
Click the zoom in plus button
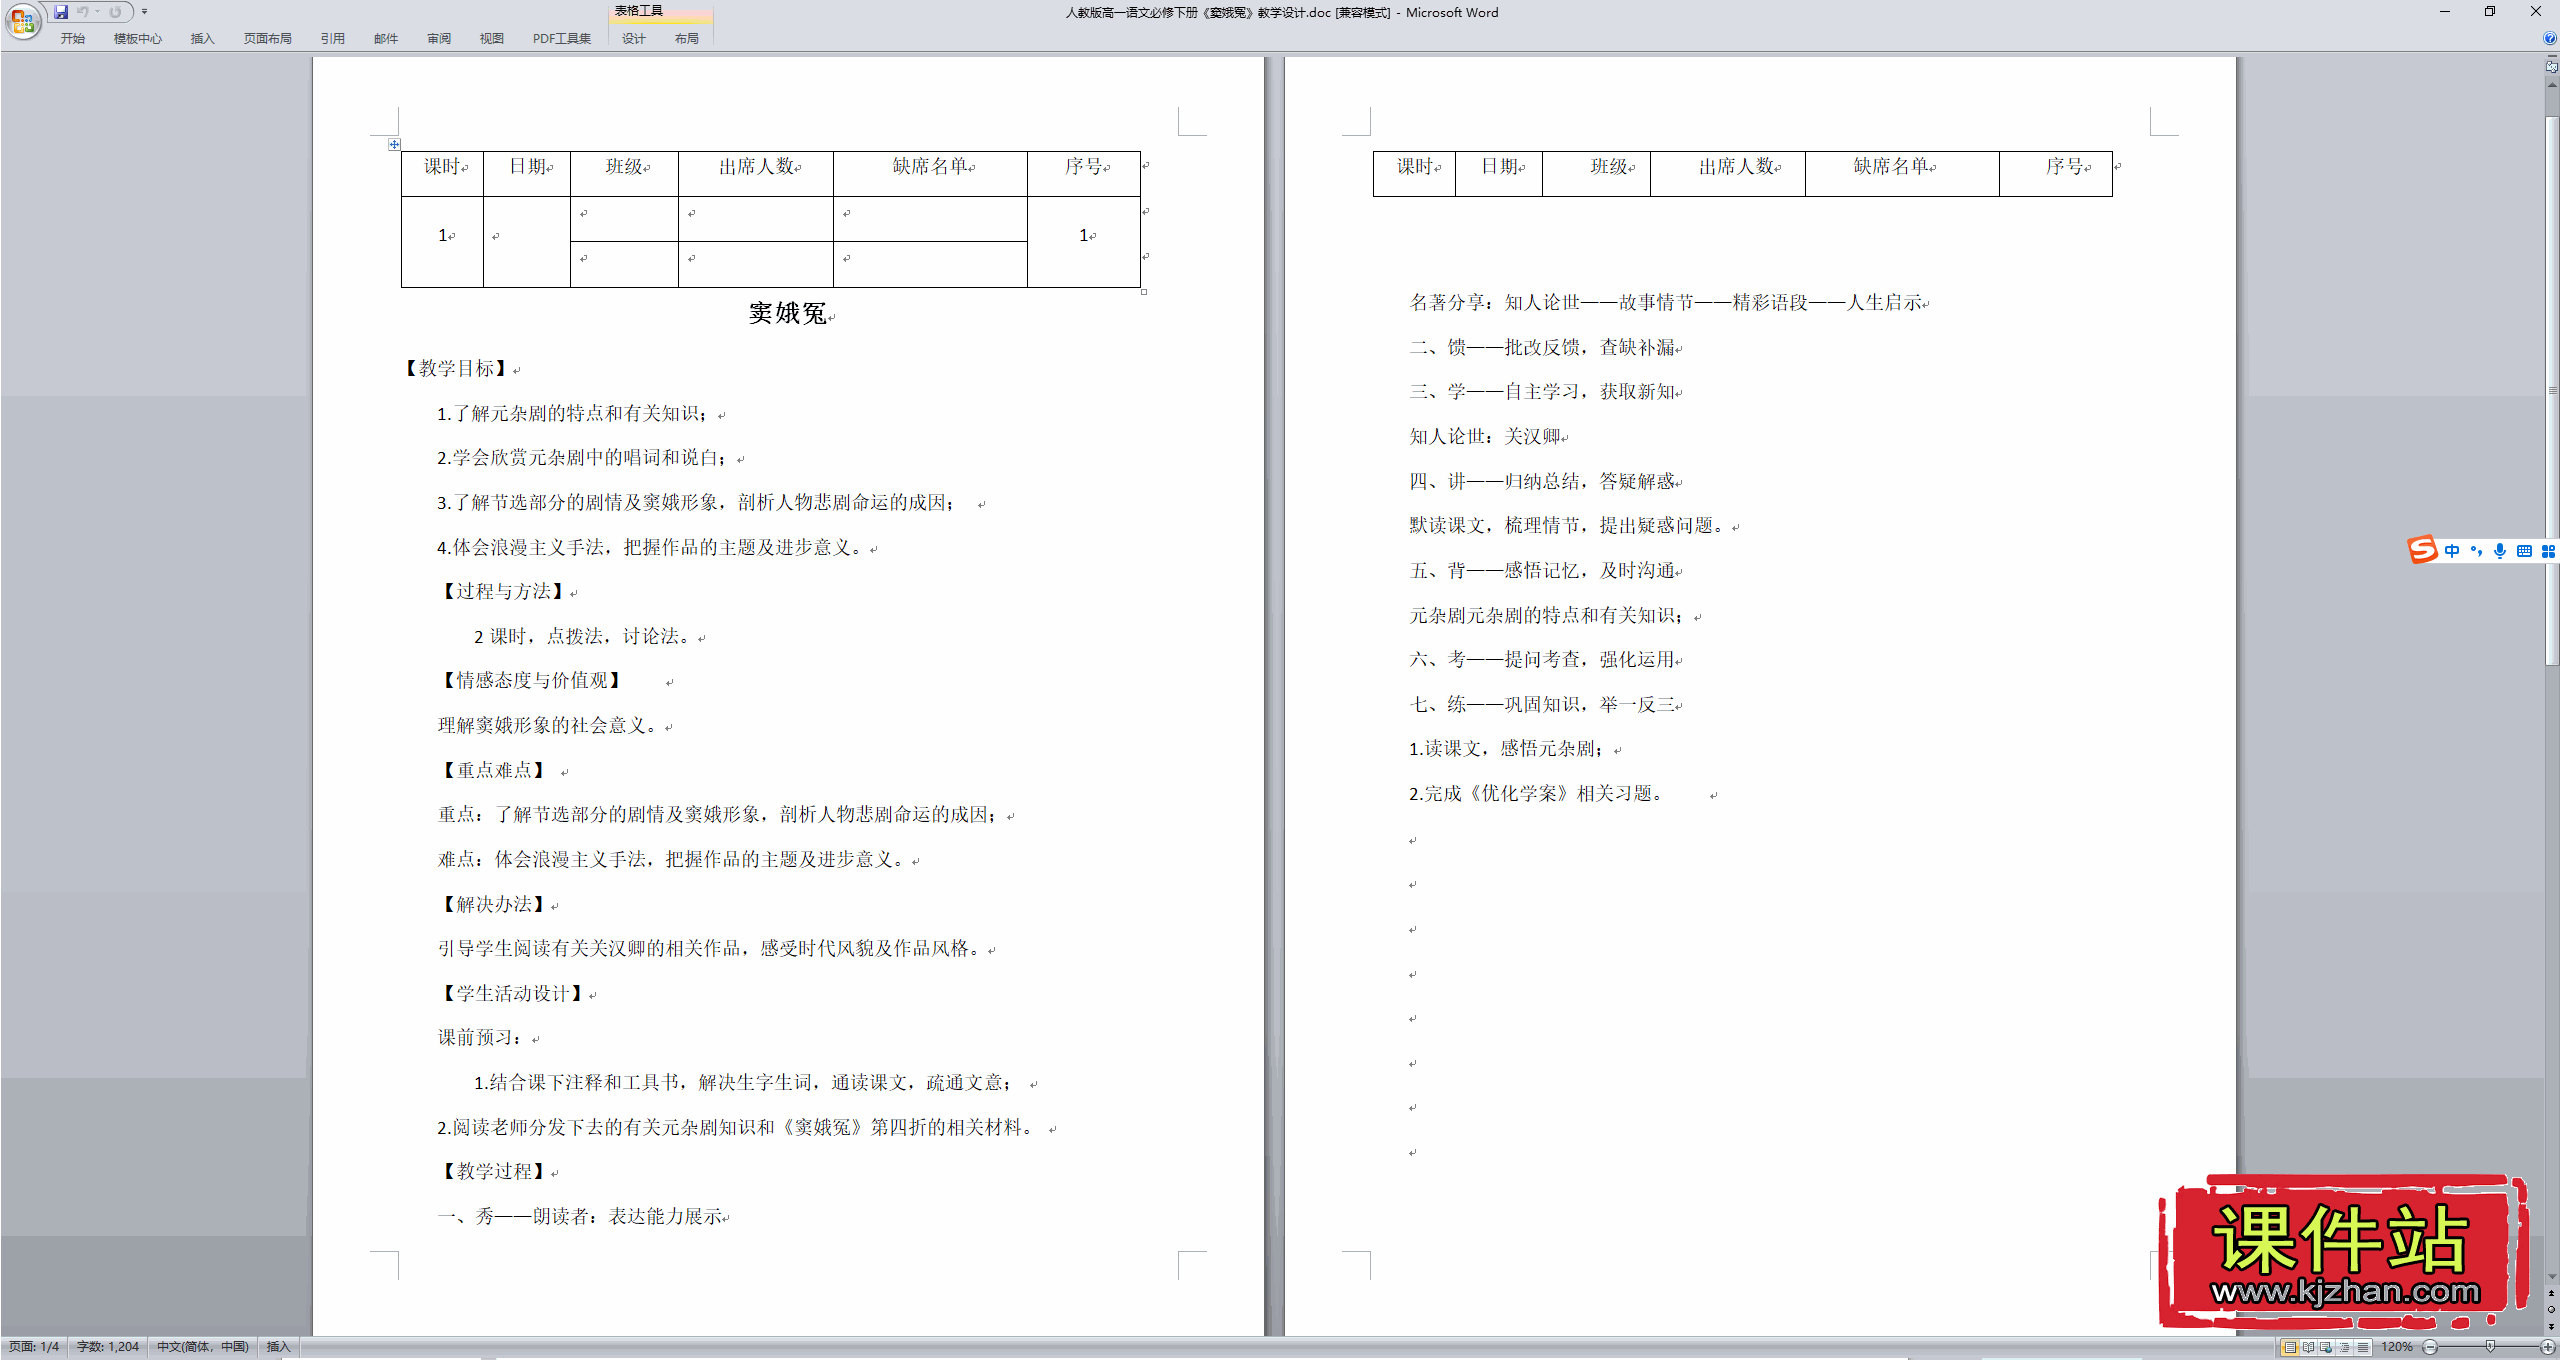point(2547,1347)
